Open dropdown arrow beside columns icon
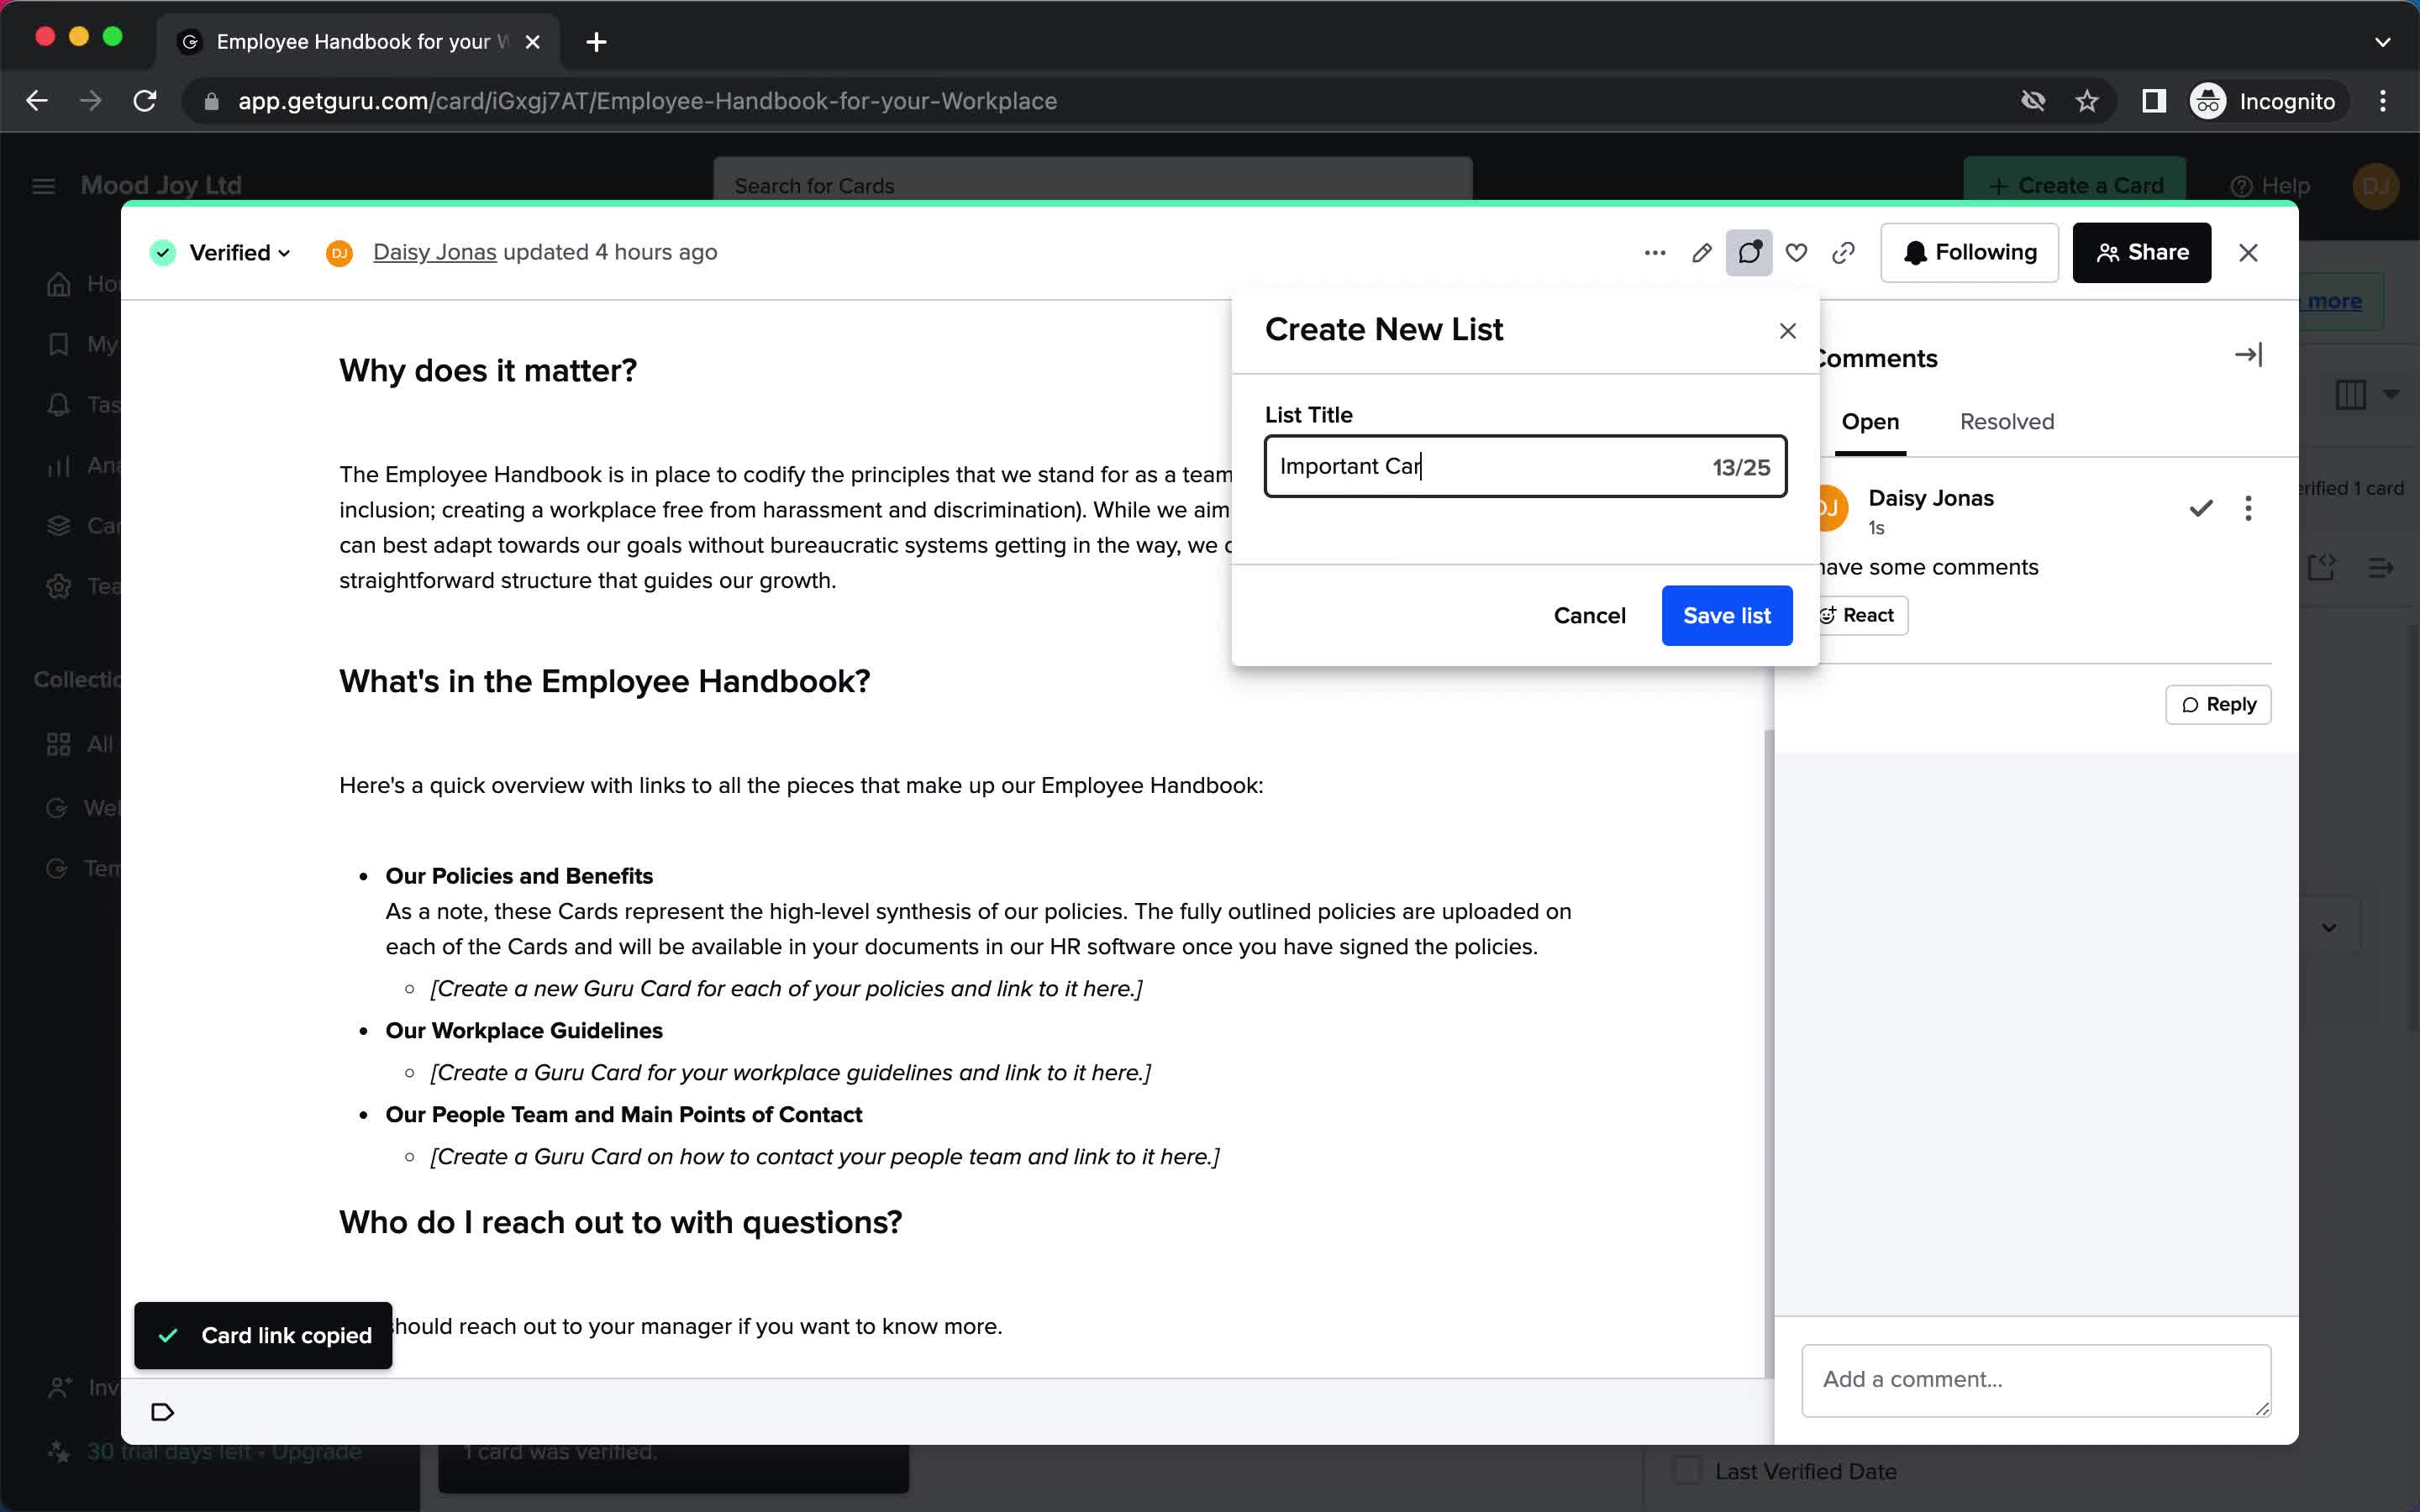Image resolution: width=2420 pixels, height=1512 pixels. point(2391,394)
